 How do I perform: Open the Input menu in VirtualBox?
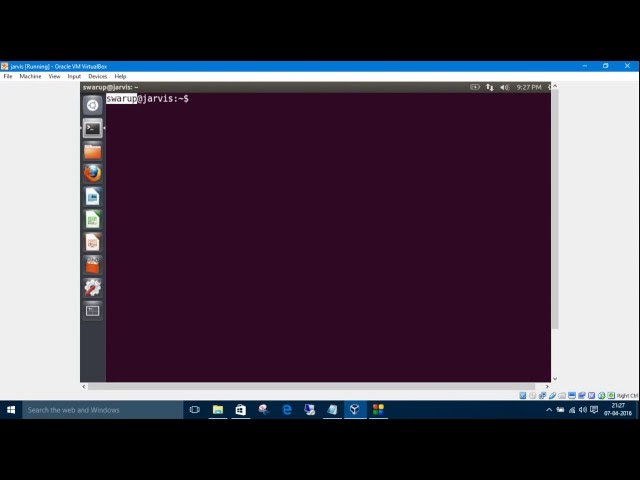click(74, 76)
